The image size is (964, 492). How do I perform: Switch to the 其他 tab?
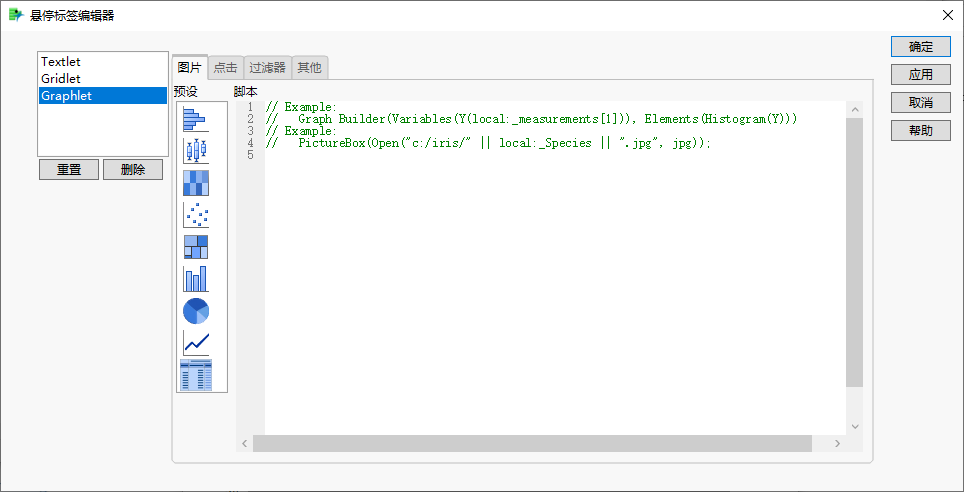tap(309, 68)
